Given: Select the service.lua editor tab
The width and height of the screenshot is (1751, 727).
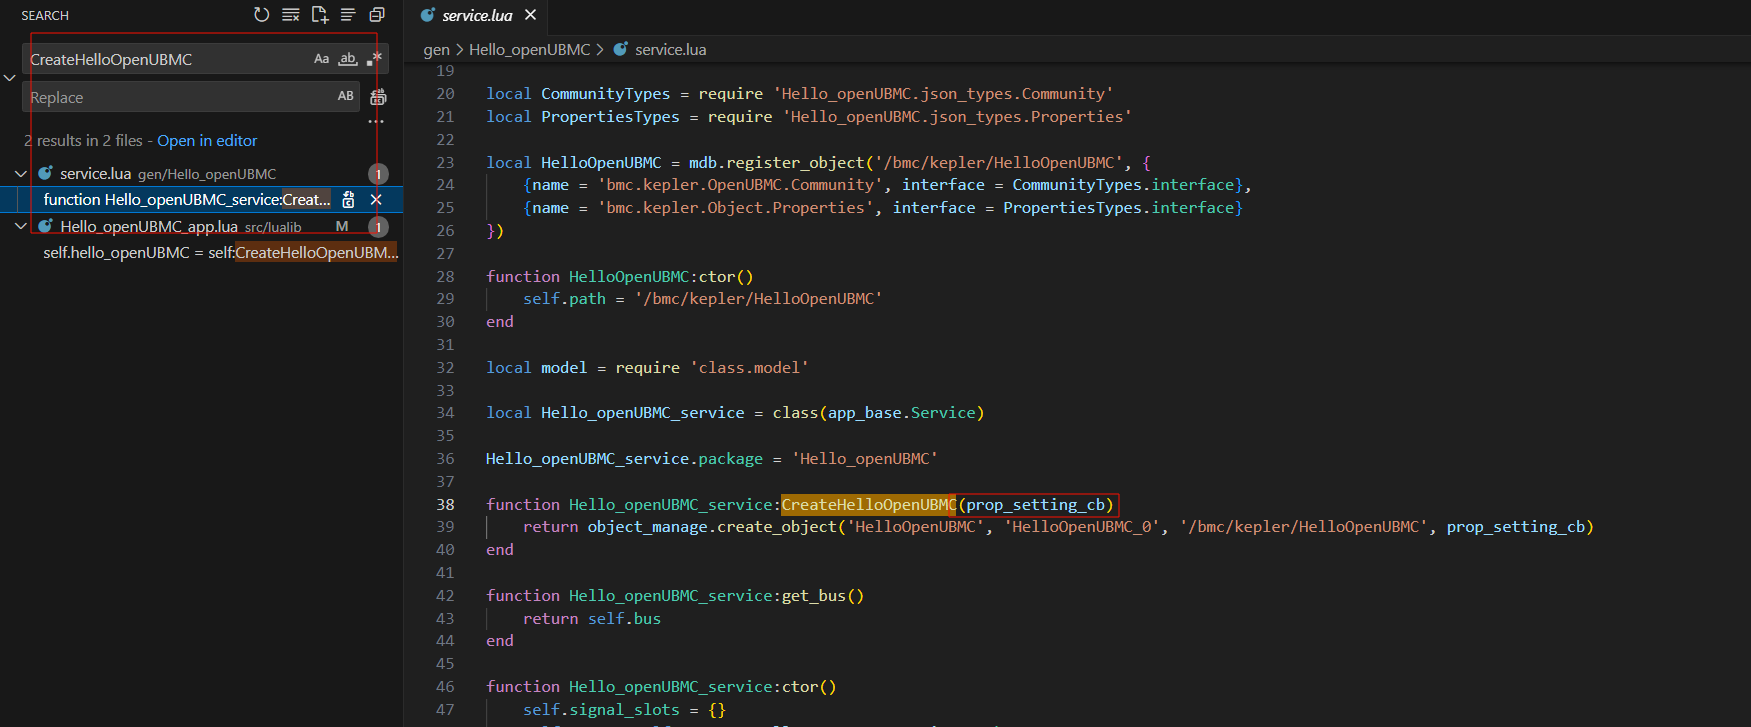Looking at the screenshot, I should point(476,15).
